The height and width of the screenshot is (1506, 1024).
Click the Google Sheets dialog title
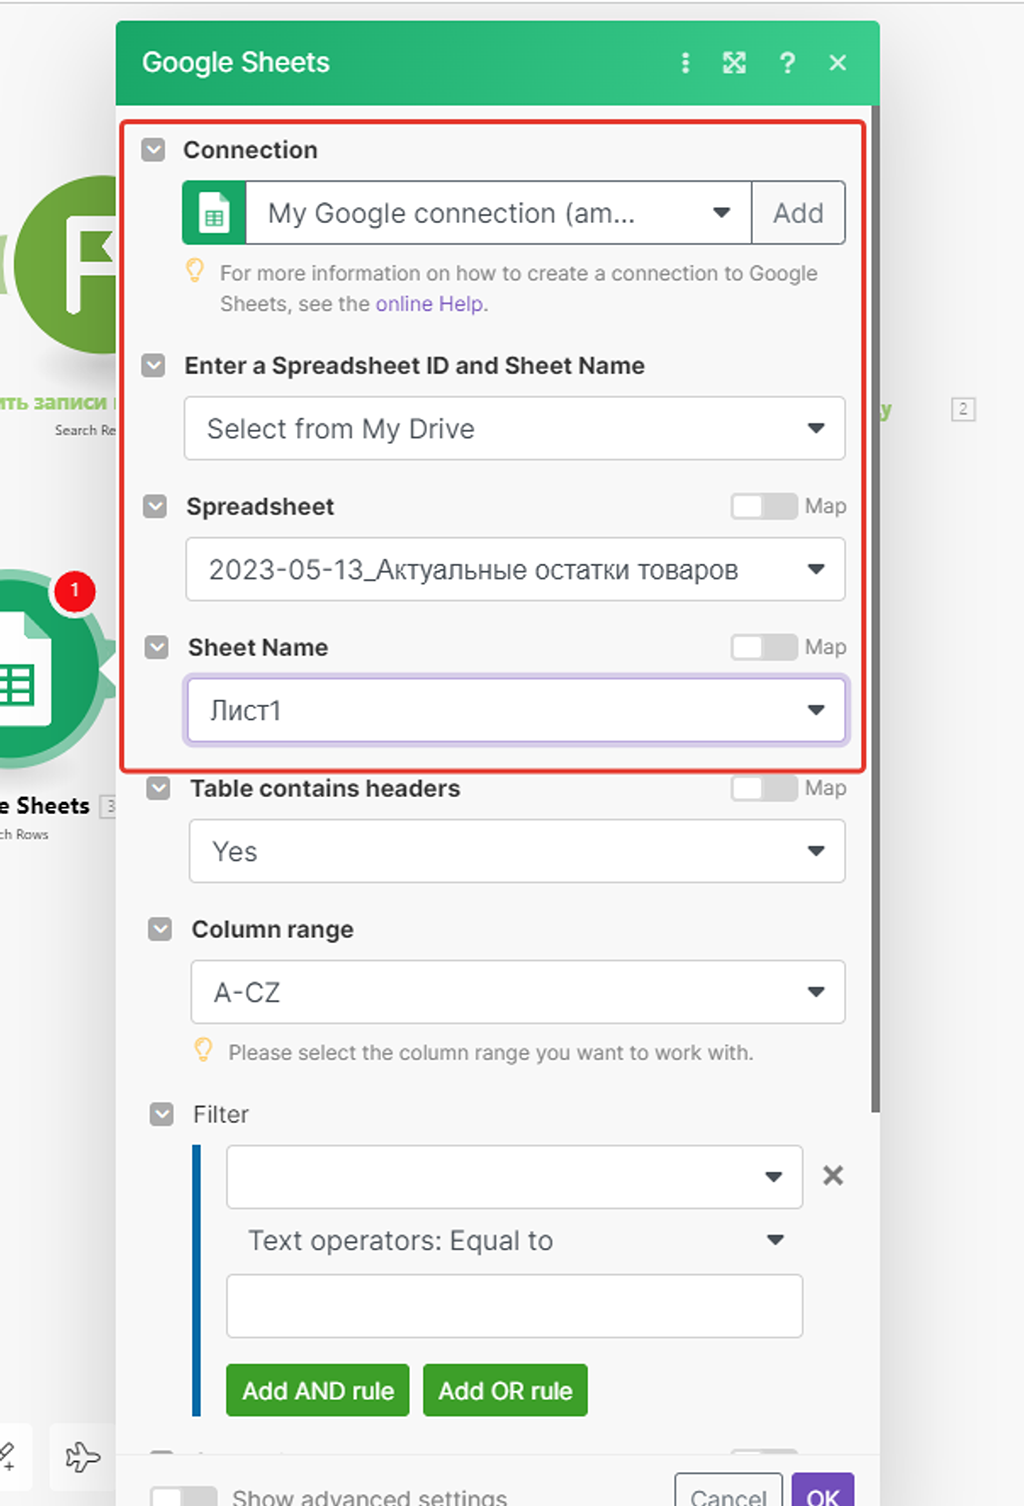[236, 63]
